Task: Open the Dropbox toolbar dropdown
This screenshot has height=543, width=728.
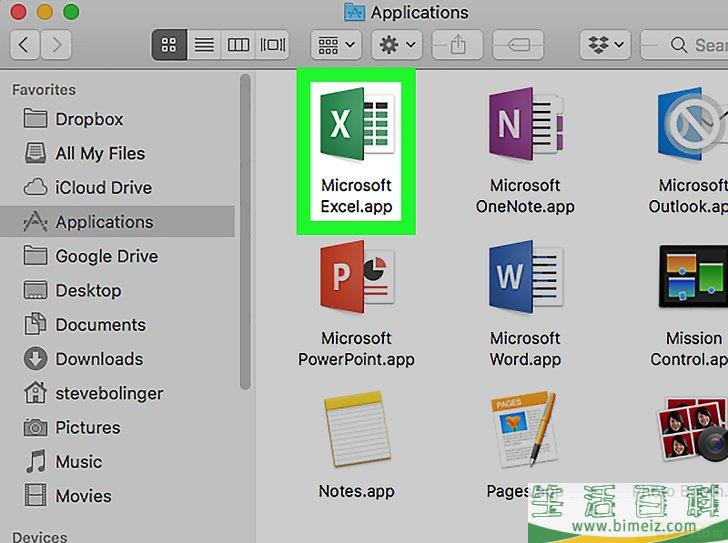Action: tap(605, 45)
